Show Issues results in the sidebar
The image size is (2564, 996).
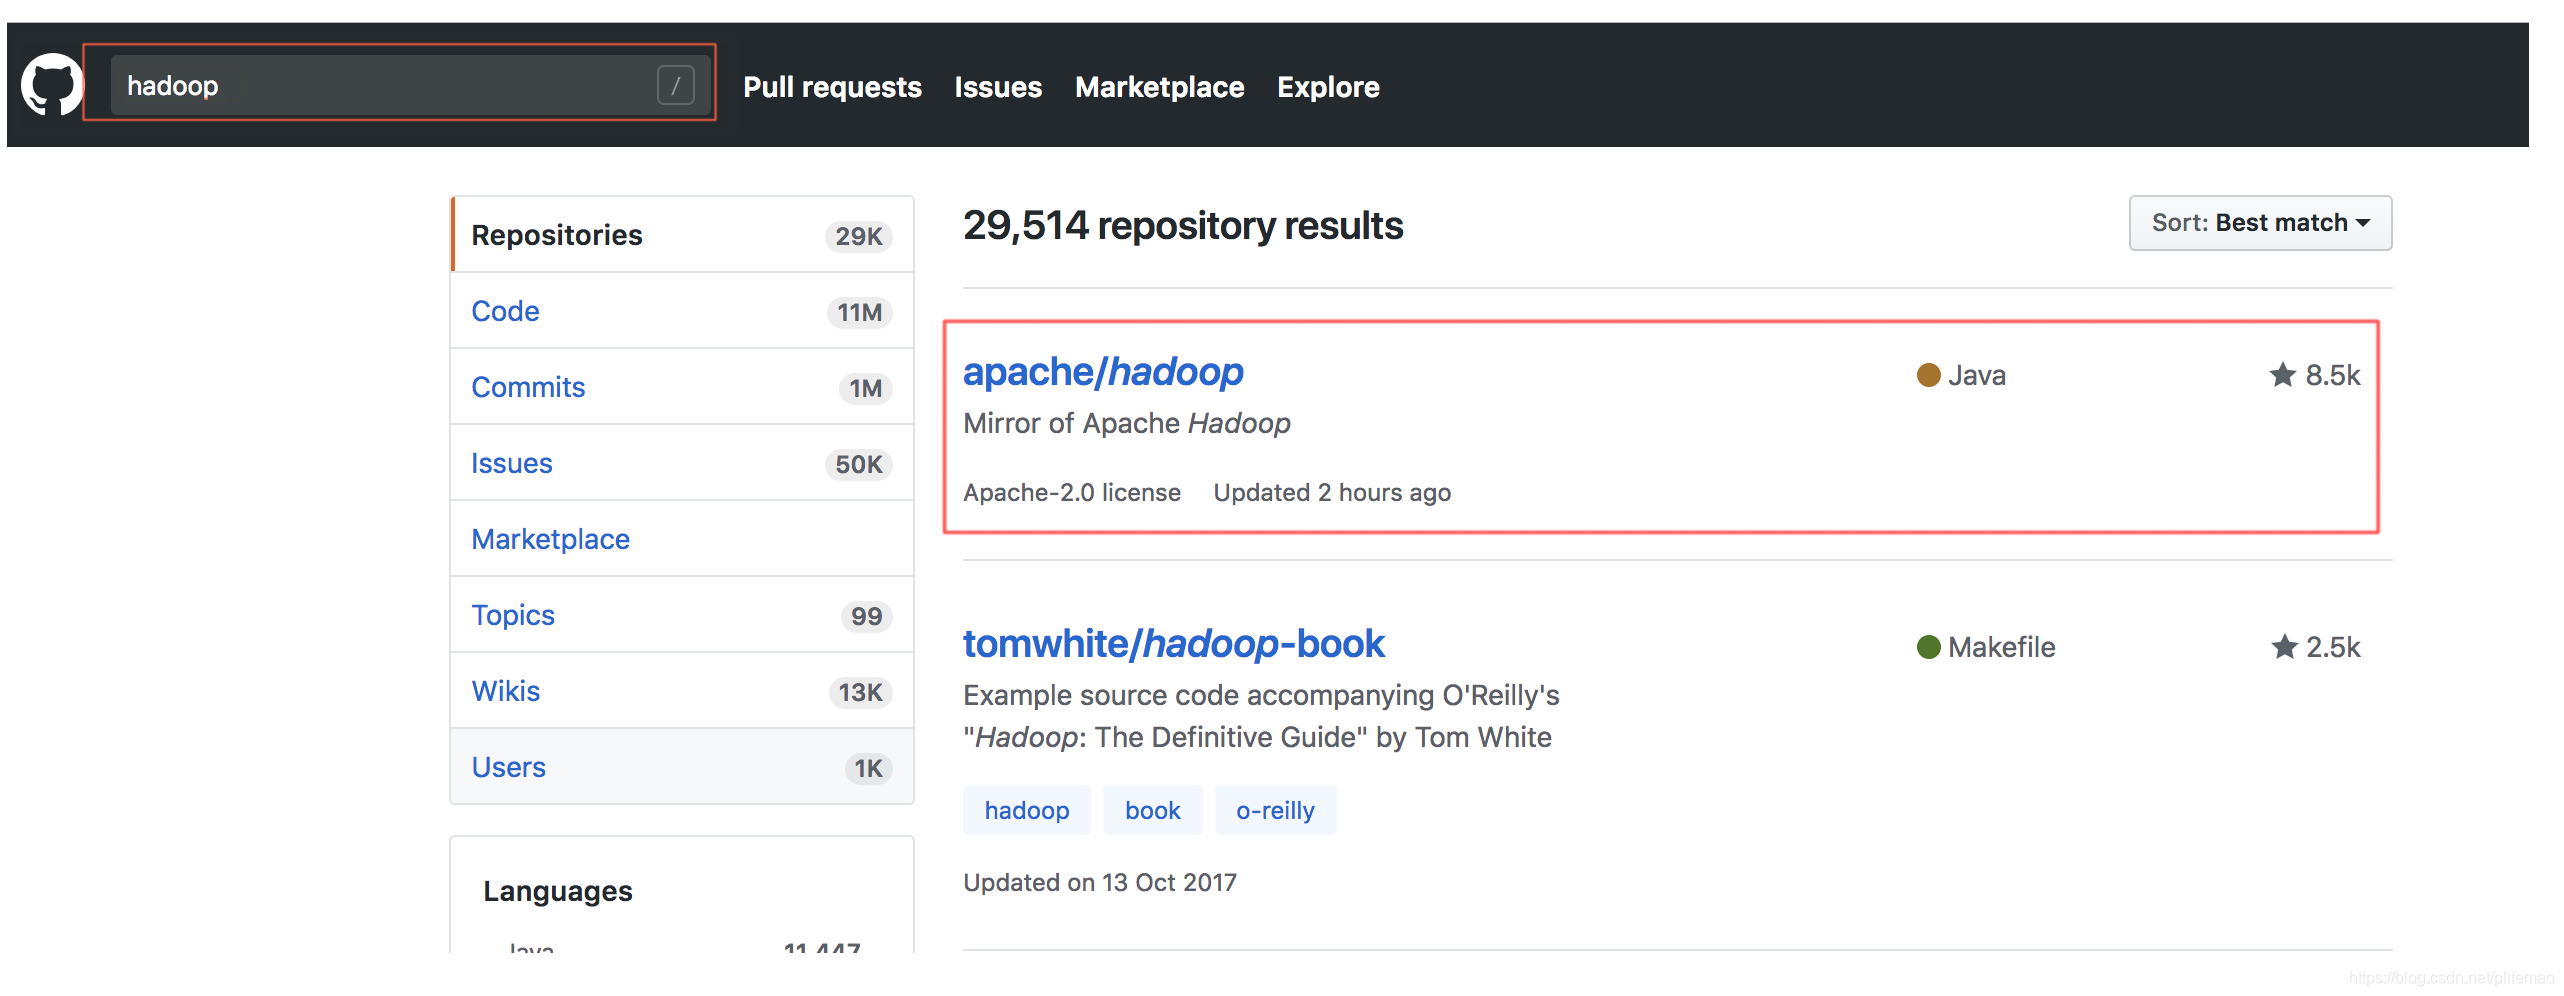(x=682, y=463)
